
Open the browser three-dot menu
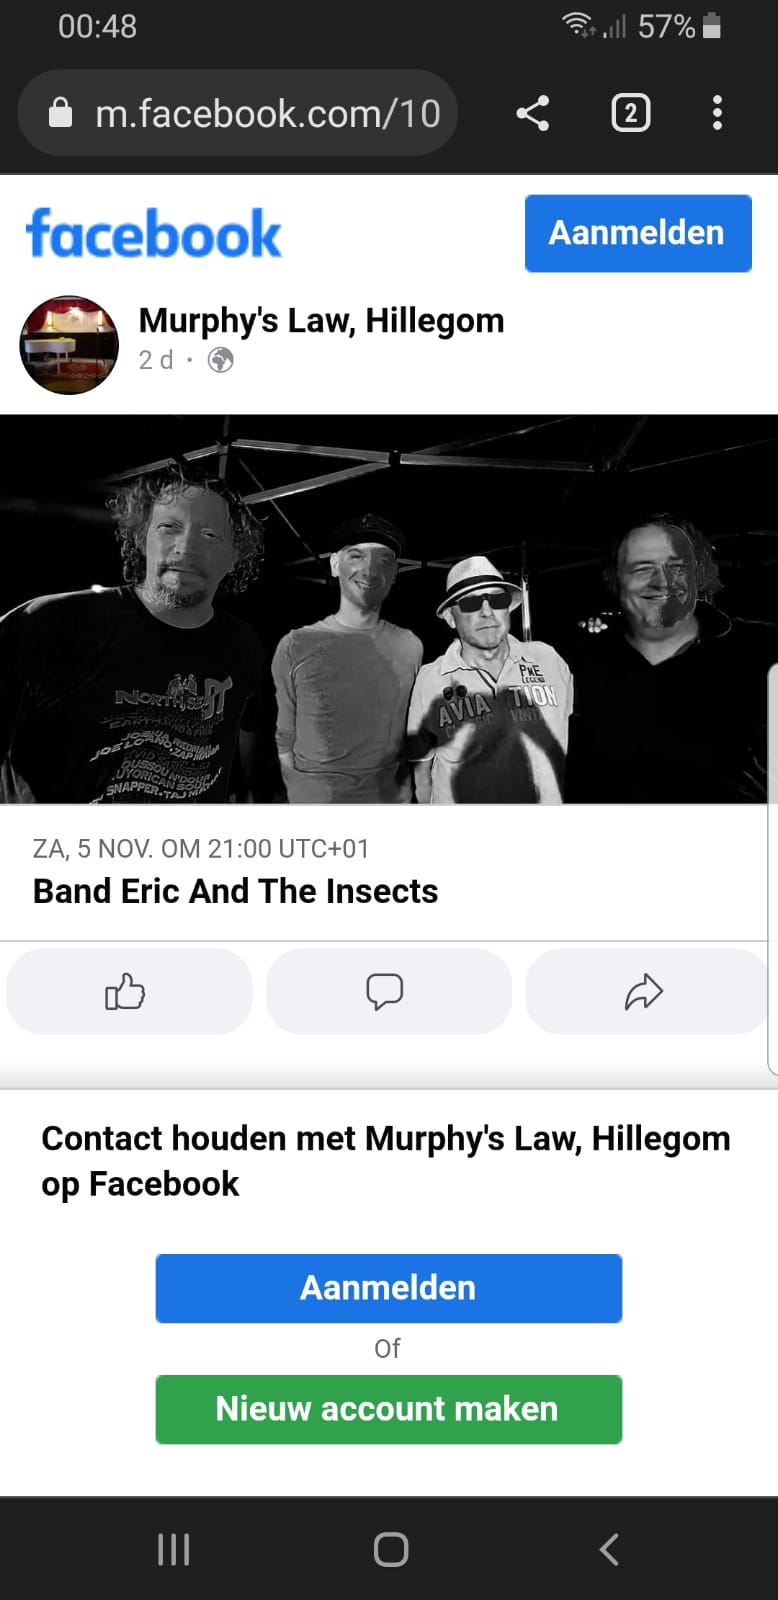coord(717,113)
